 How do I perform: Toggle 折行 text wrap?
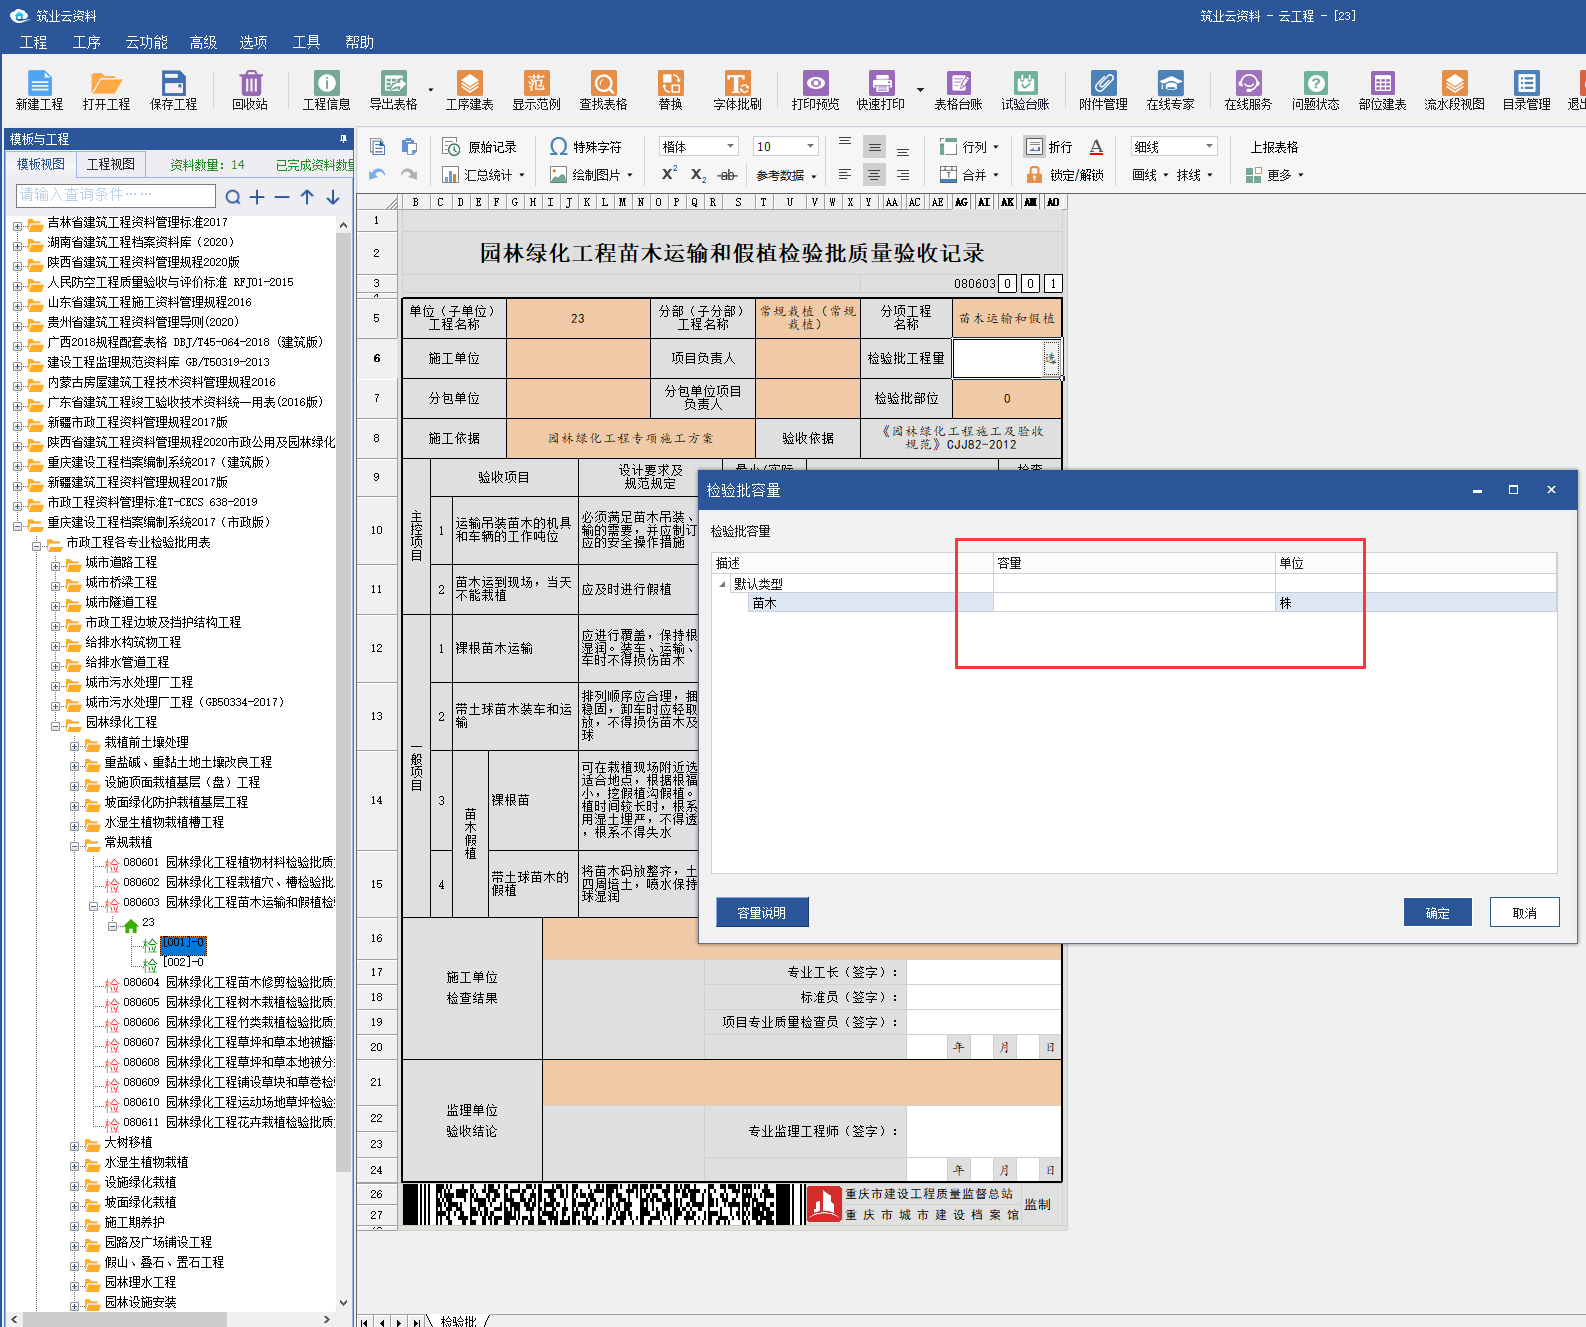[1048, 147]
